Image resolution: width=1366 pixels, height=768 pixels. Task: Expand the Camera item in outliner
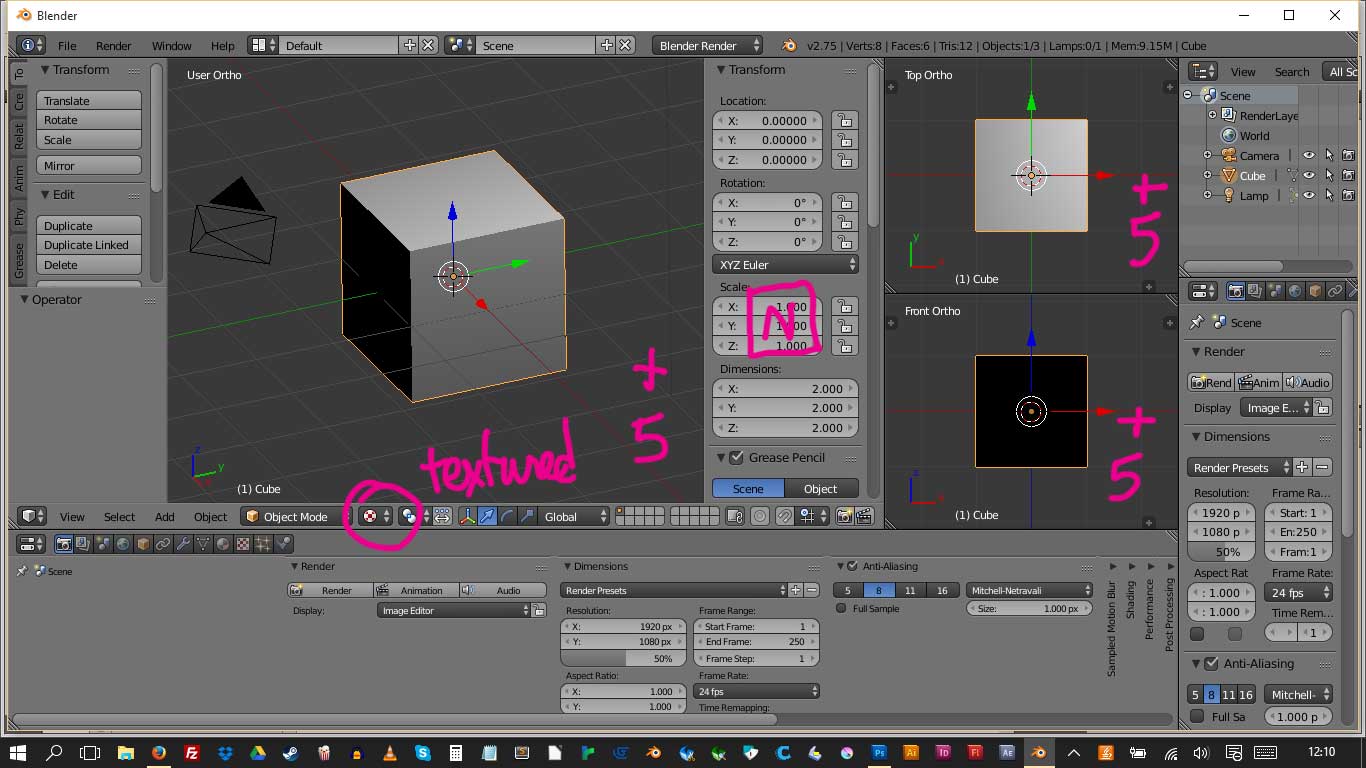1207,155
